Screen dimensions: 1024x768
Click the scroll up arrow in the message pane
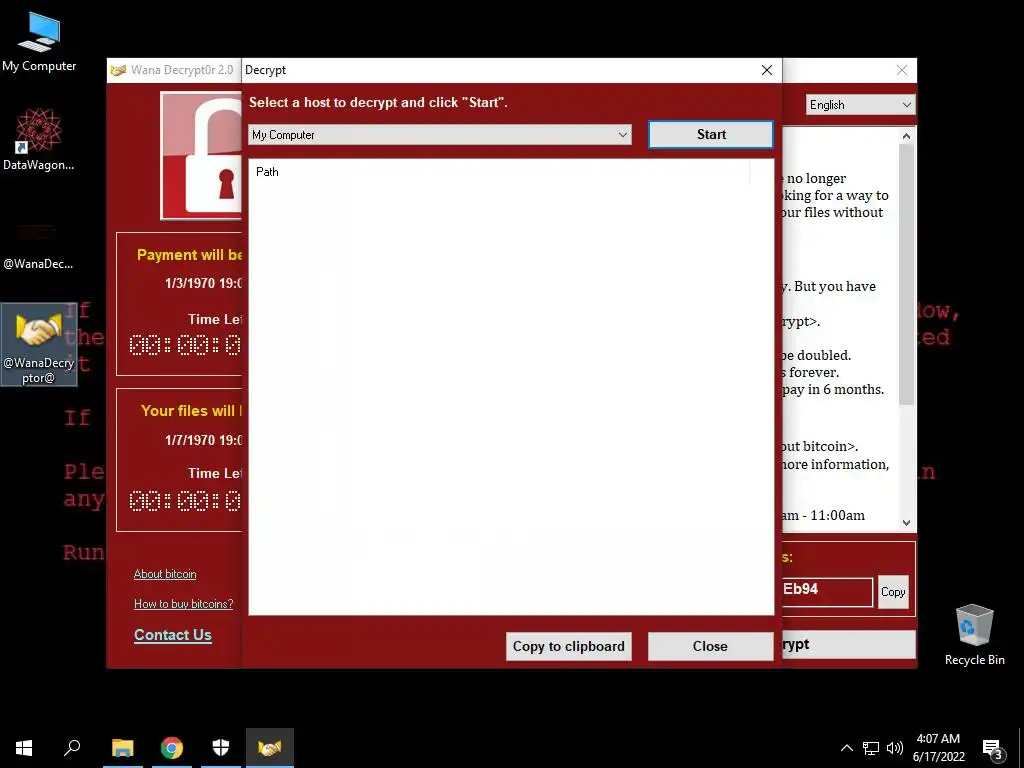906,136
